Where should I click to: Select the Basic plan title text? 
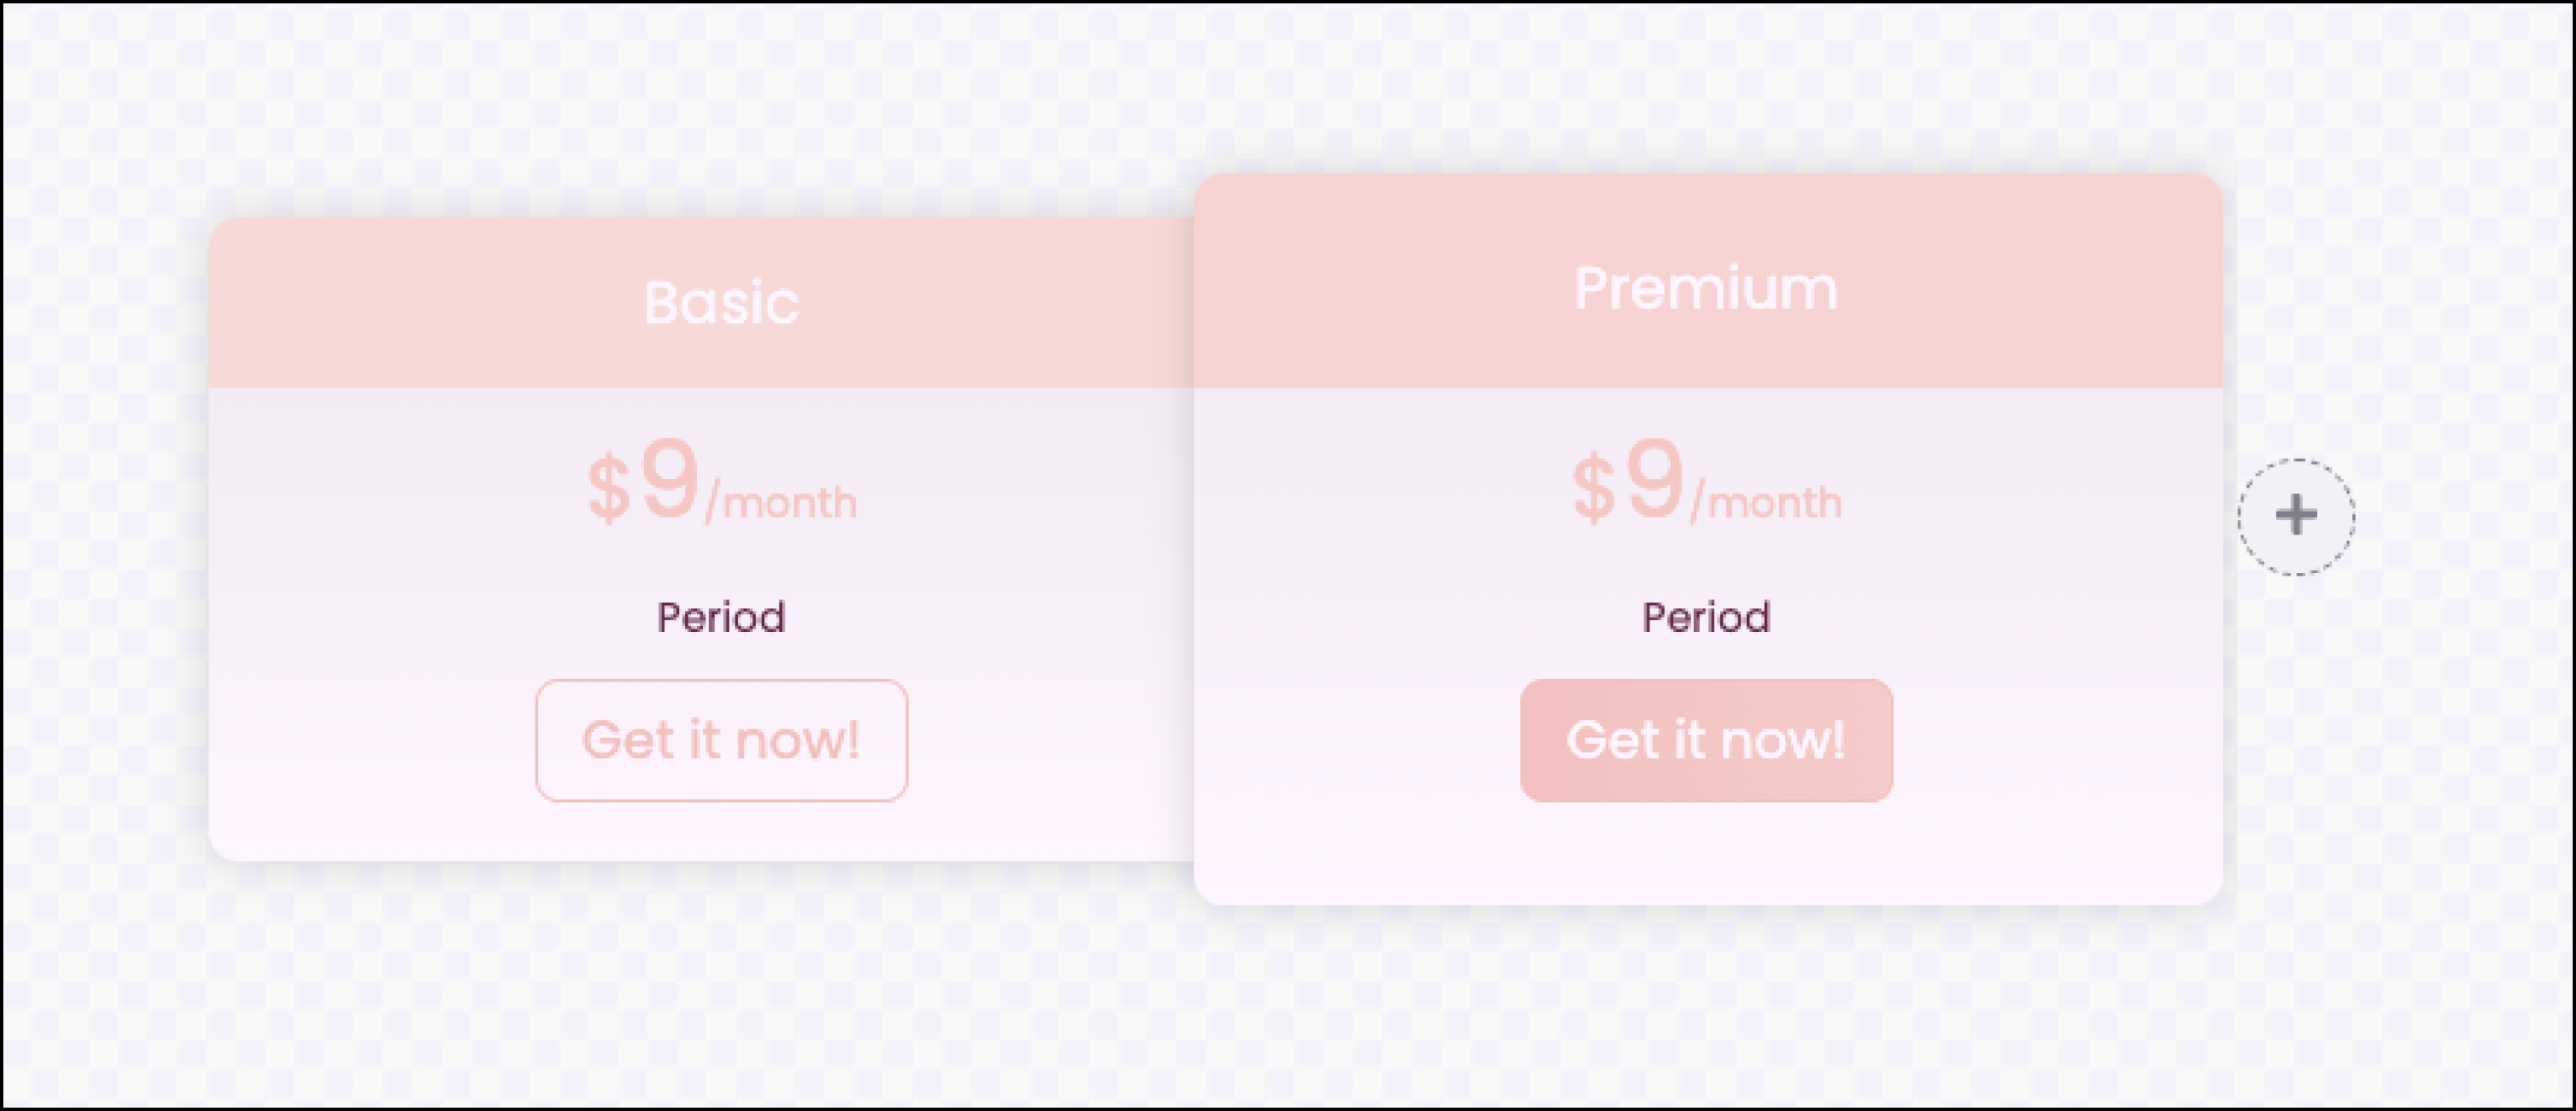(x=721, y=303)
